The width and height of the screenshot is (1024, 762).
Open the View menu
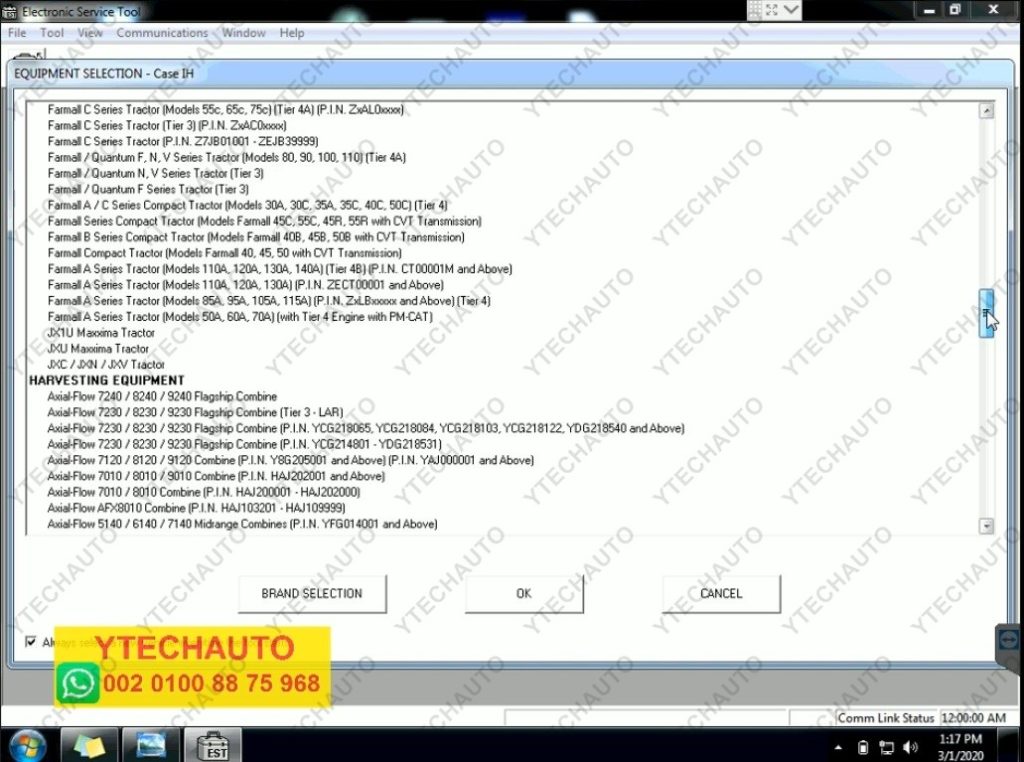(90, 33)
